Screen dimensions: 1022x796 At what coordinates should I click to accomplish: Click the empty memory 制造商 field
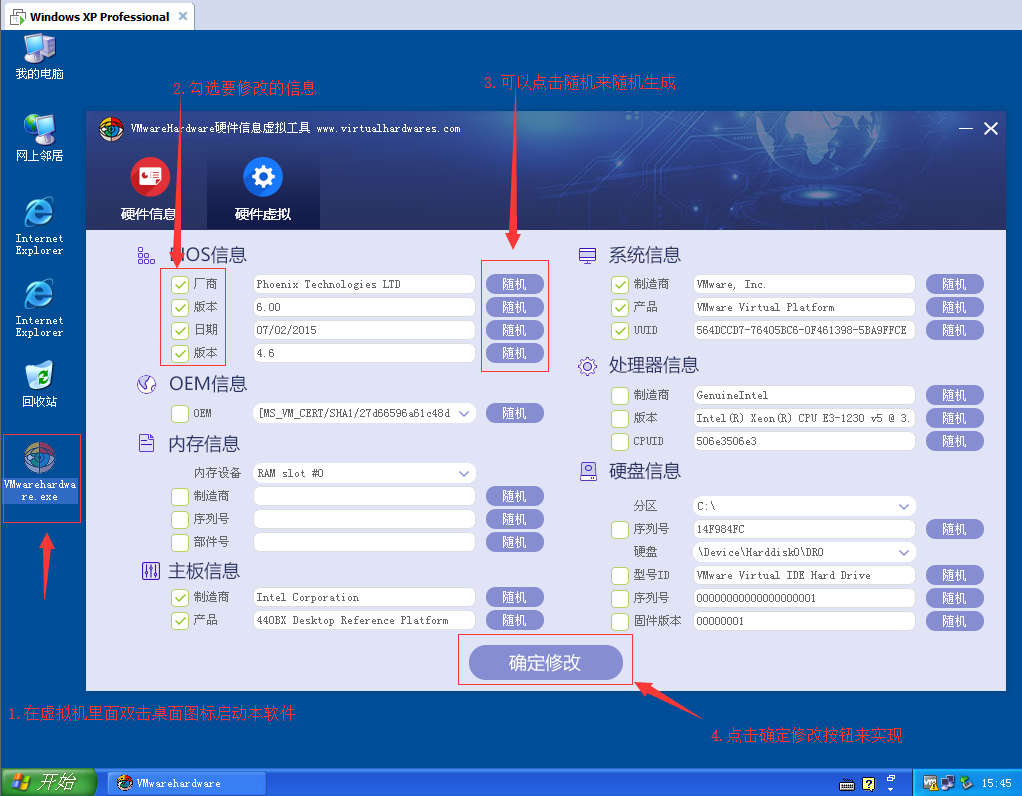point(364,496)
